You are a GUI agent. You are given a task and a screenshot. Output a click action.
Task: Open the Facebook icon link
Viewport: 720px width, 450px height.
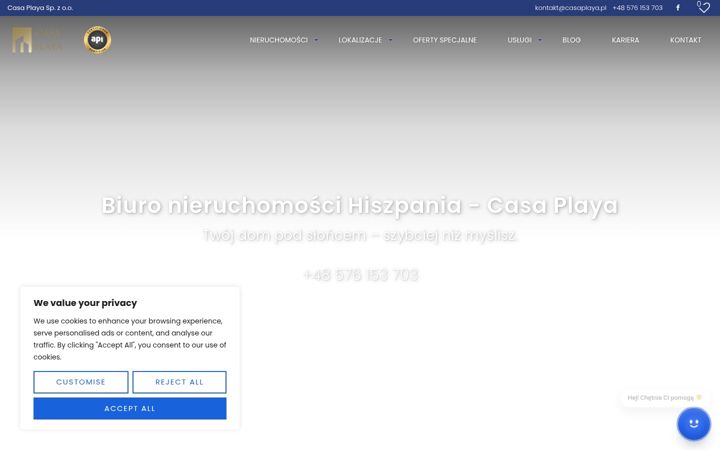tap(678, 8)
